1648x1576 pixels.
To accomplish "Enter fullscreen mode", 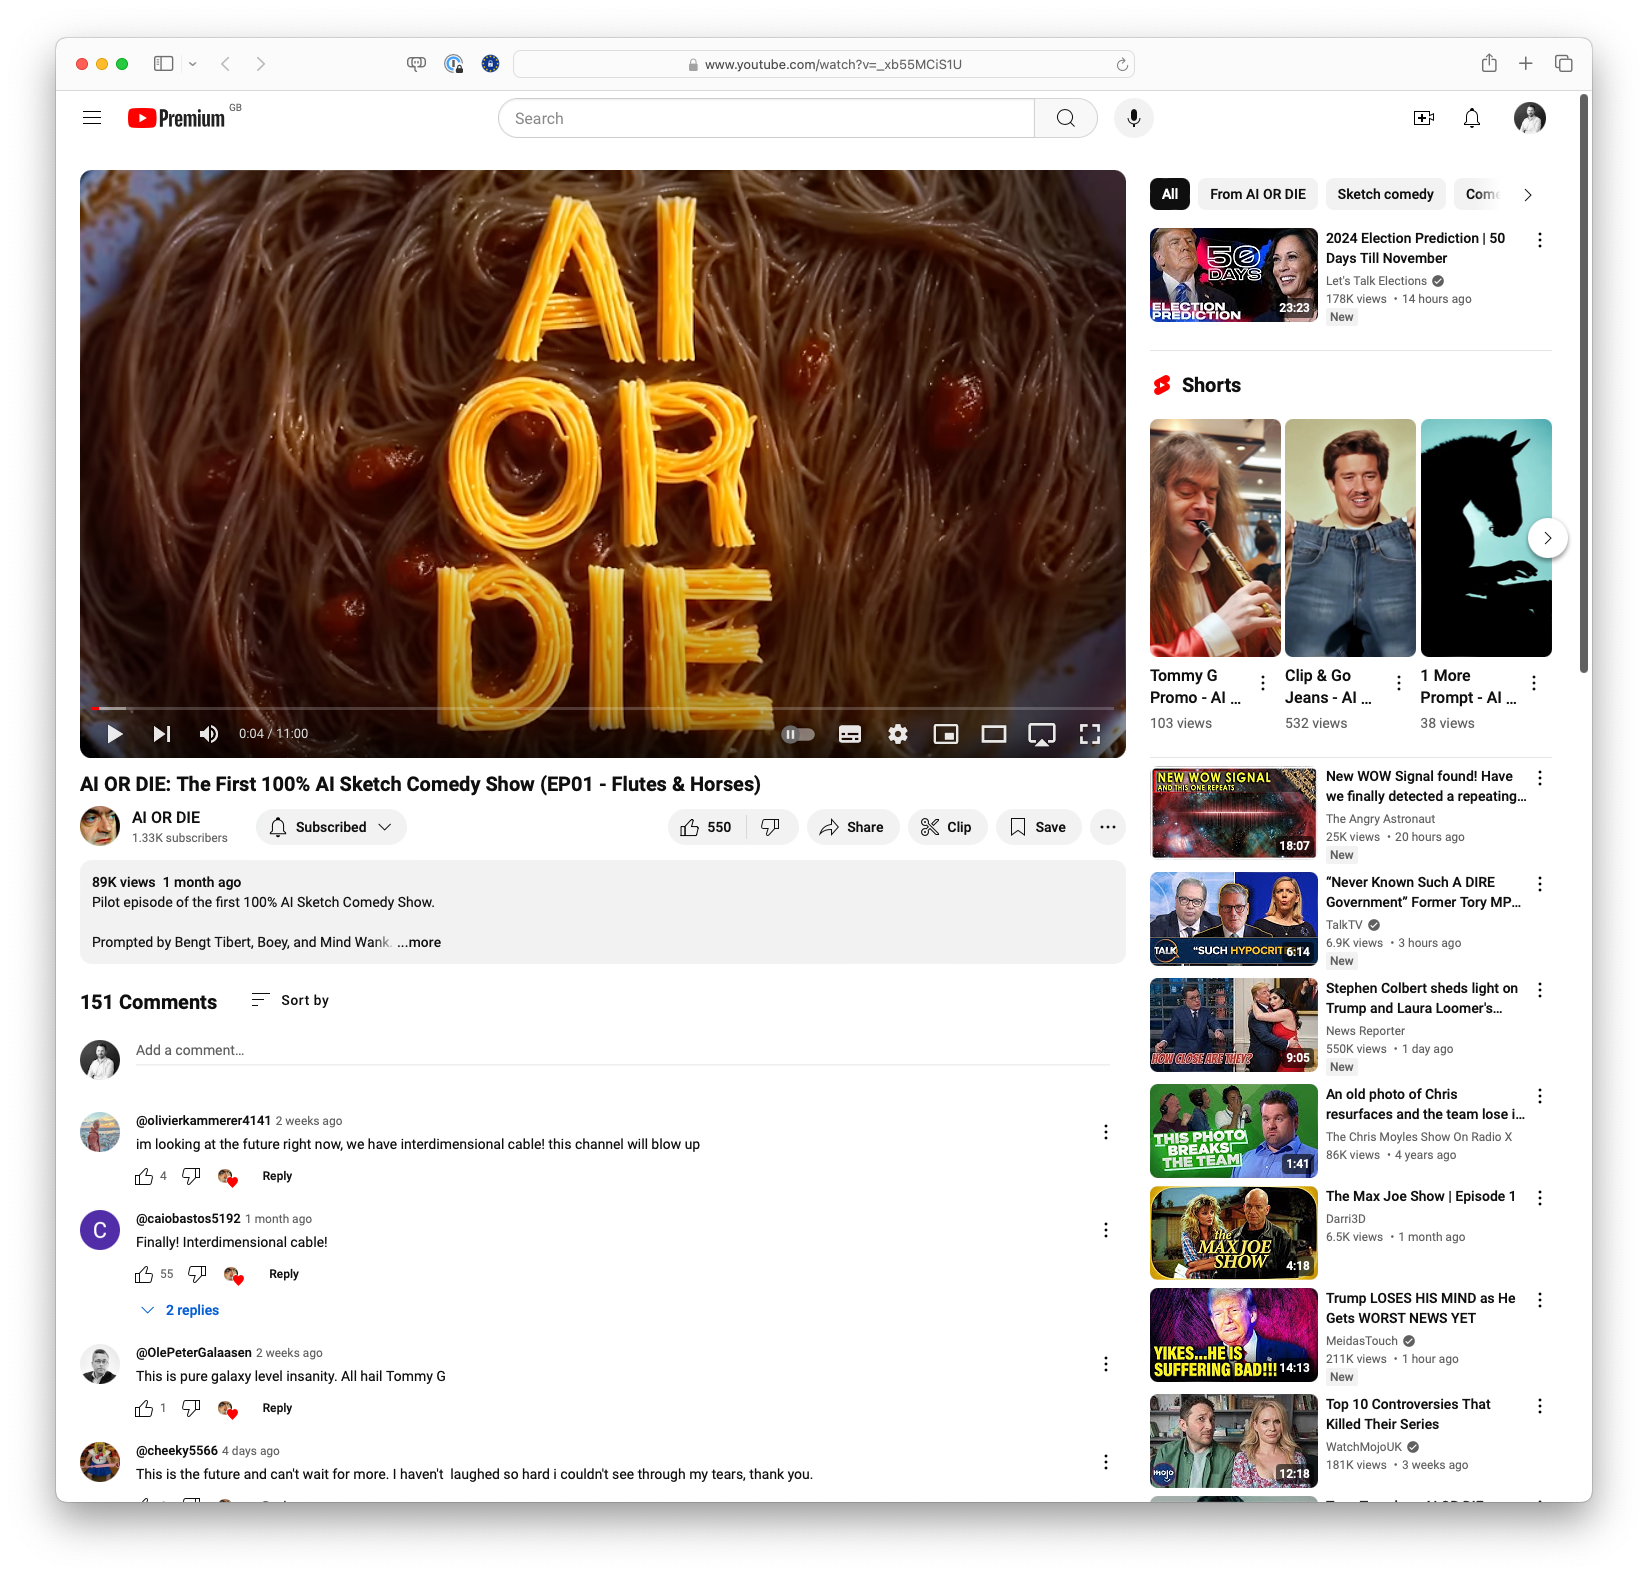I will (1090, 733).
